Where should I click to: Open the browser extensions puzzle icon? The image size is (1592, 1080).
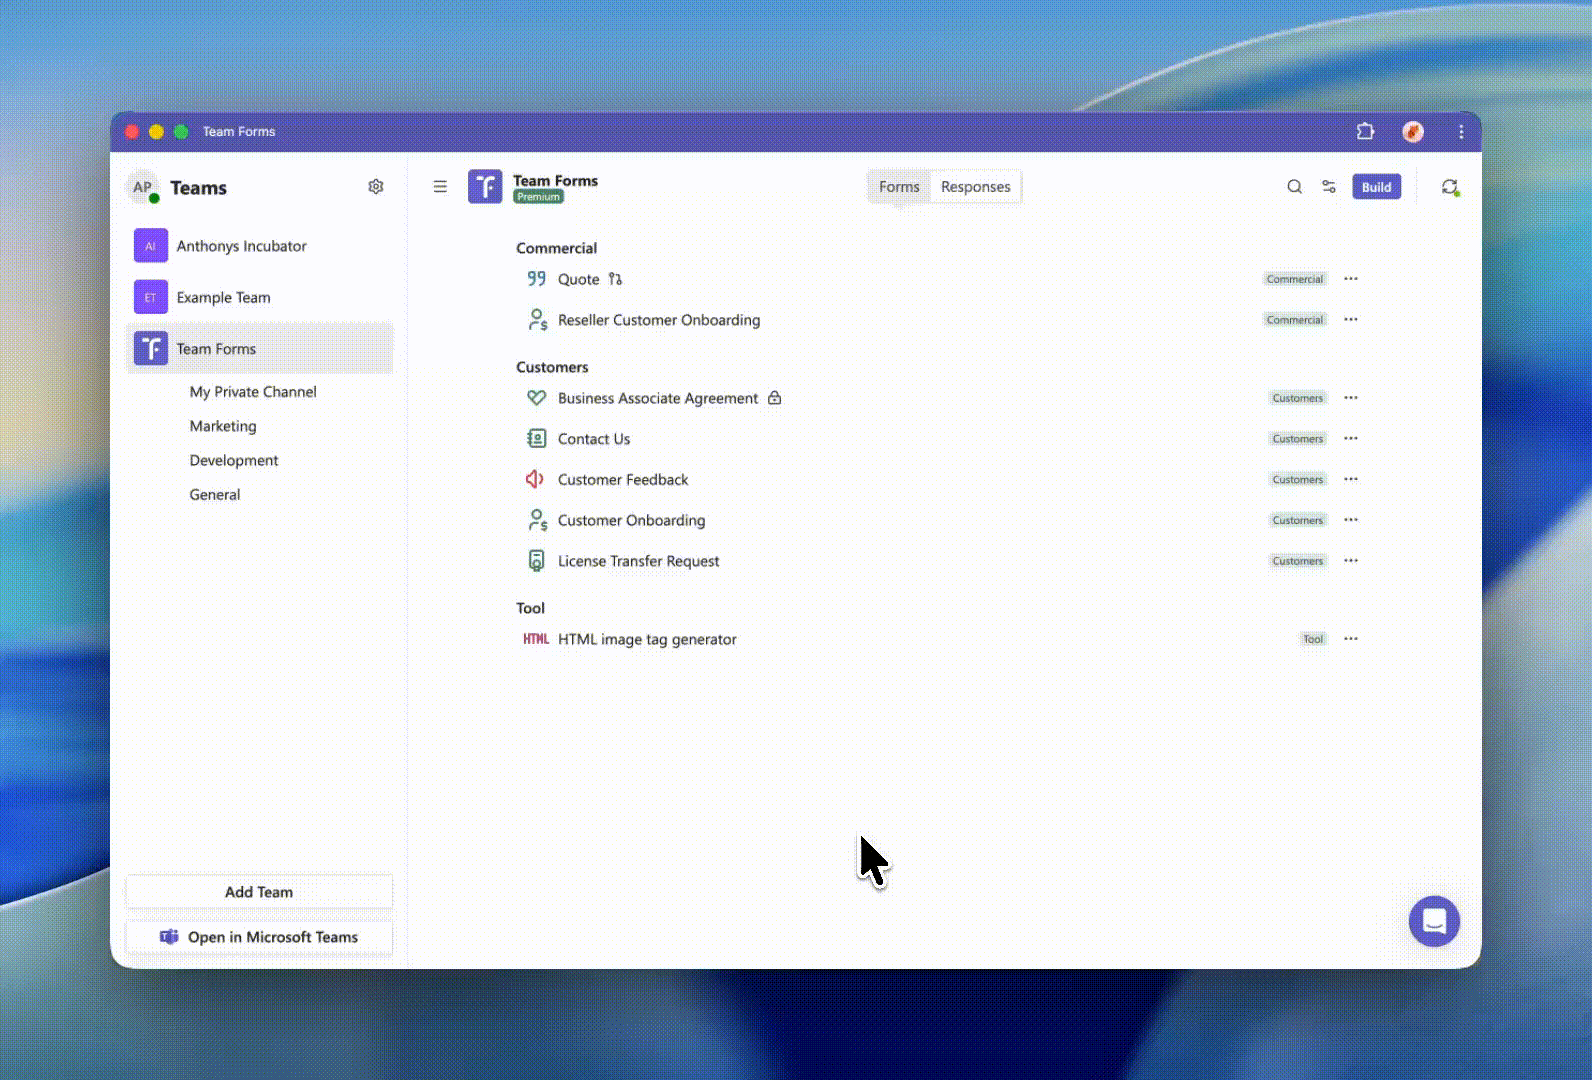click(x=1365, y=131)
